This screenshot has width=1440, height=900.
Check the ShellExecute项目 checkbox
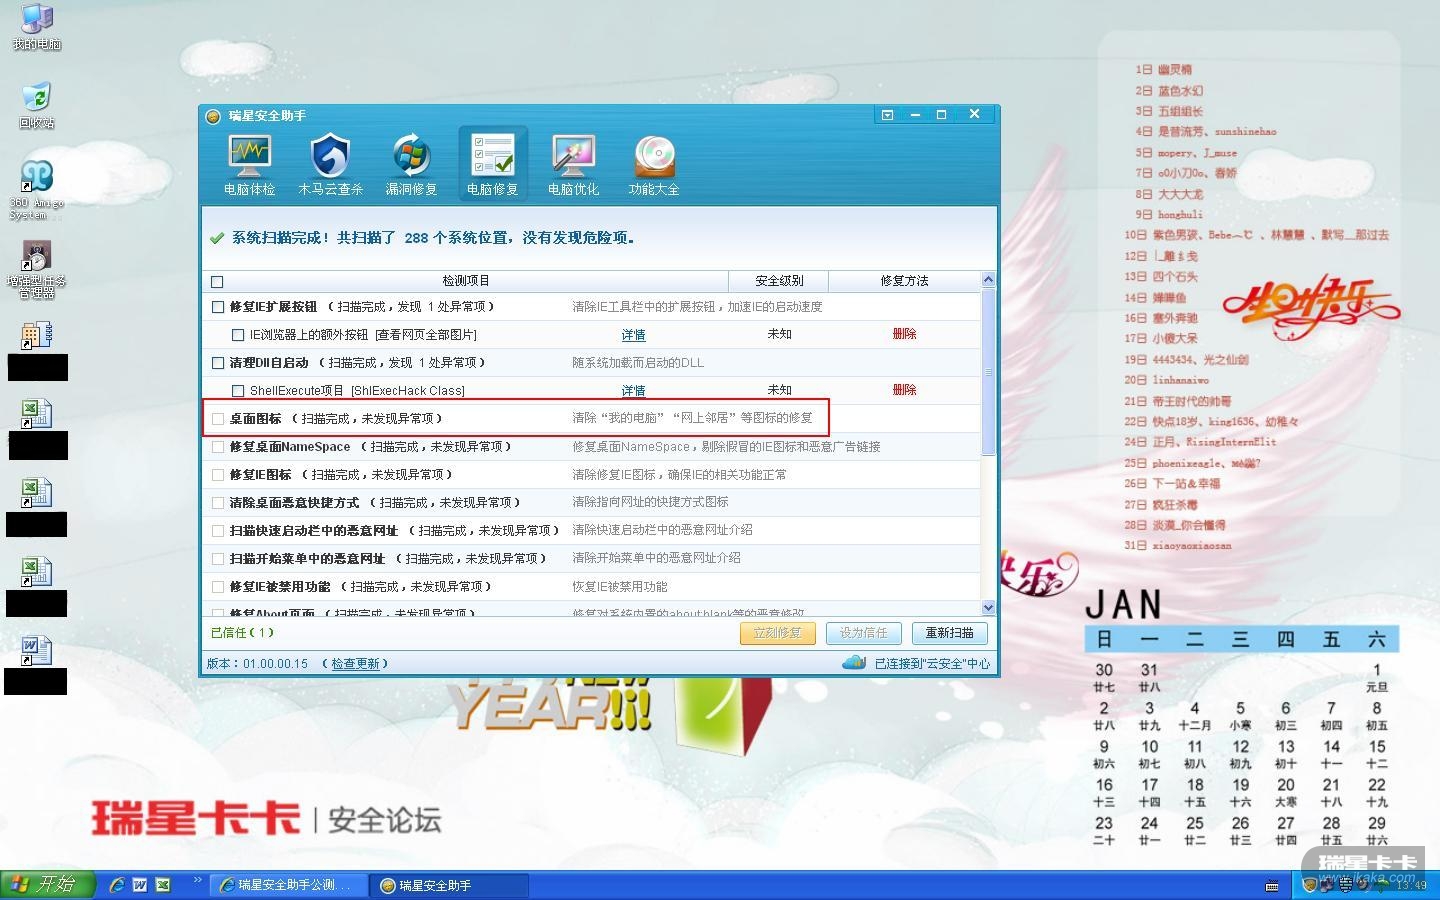[x=238, y=391]
